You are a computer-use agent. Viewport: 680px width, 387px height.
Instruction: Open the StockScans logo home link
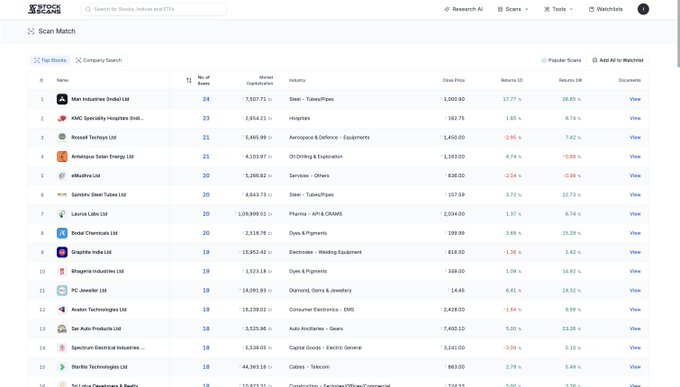coord(44,9)
